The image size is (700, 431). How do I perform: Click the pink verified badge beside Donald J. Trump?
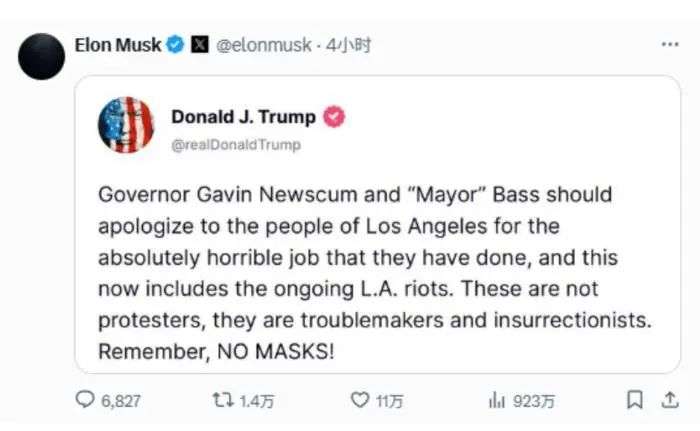click(334, 117)
